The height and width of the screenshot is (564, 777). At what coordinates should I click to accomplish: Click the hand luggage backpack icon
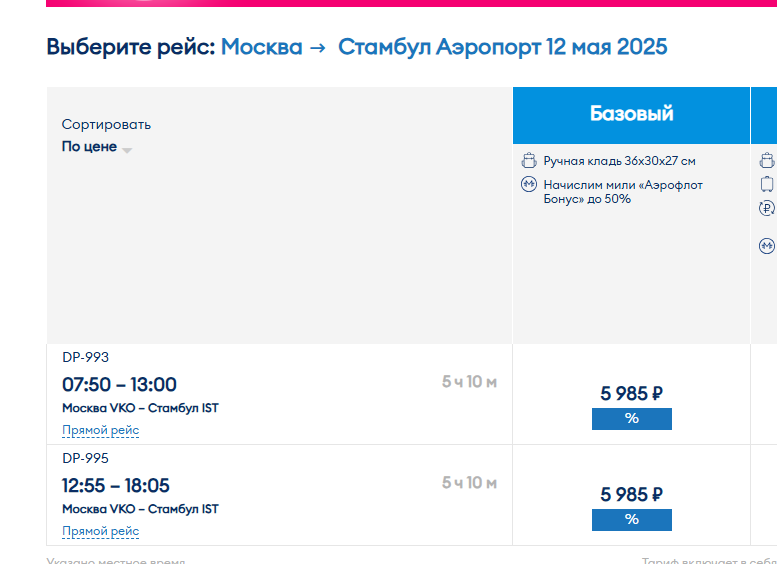529,161
